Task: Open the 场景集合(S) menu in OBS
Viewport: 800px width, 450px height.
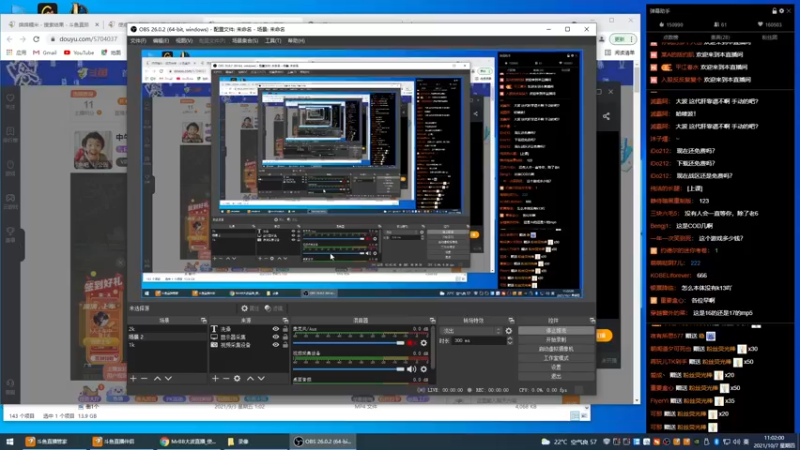Action: [x=245, y=41]
